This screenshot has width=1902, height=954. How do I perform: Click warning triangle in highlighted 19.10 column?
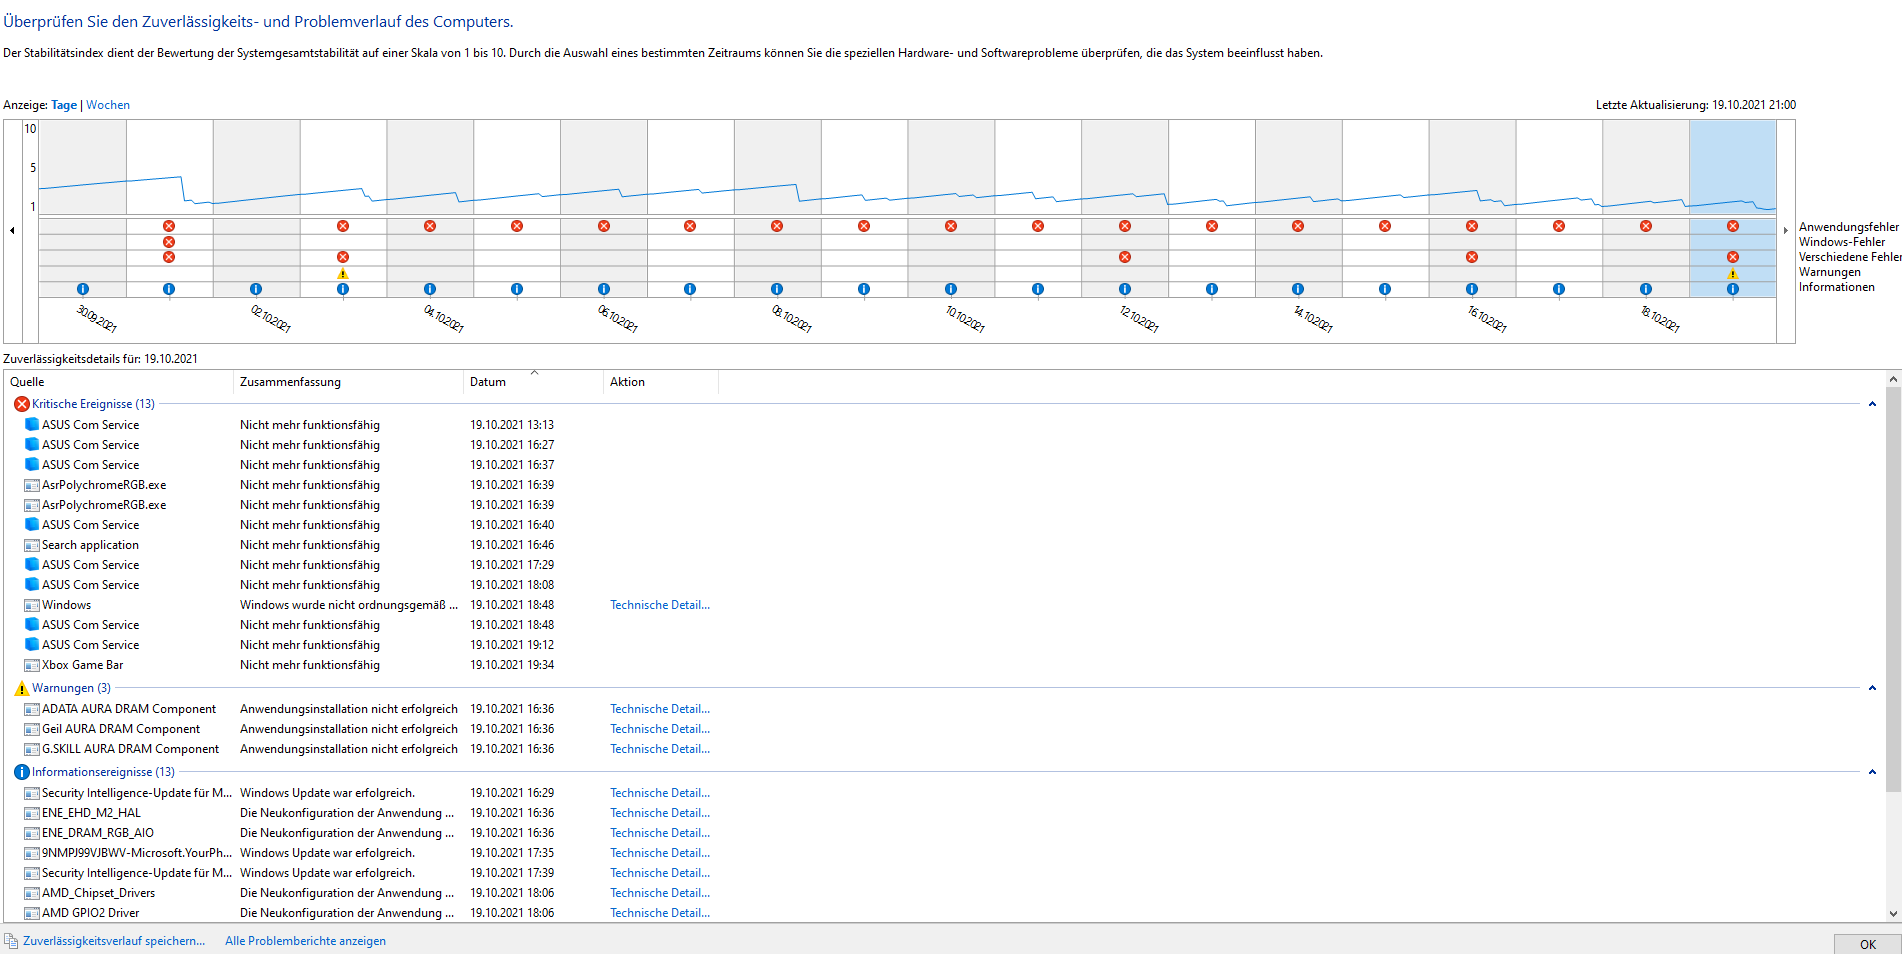(x=1733, y=274)
